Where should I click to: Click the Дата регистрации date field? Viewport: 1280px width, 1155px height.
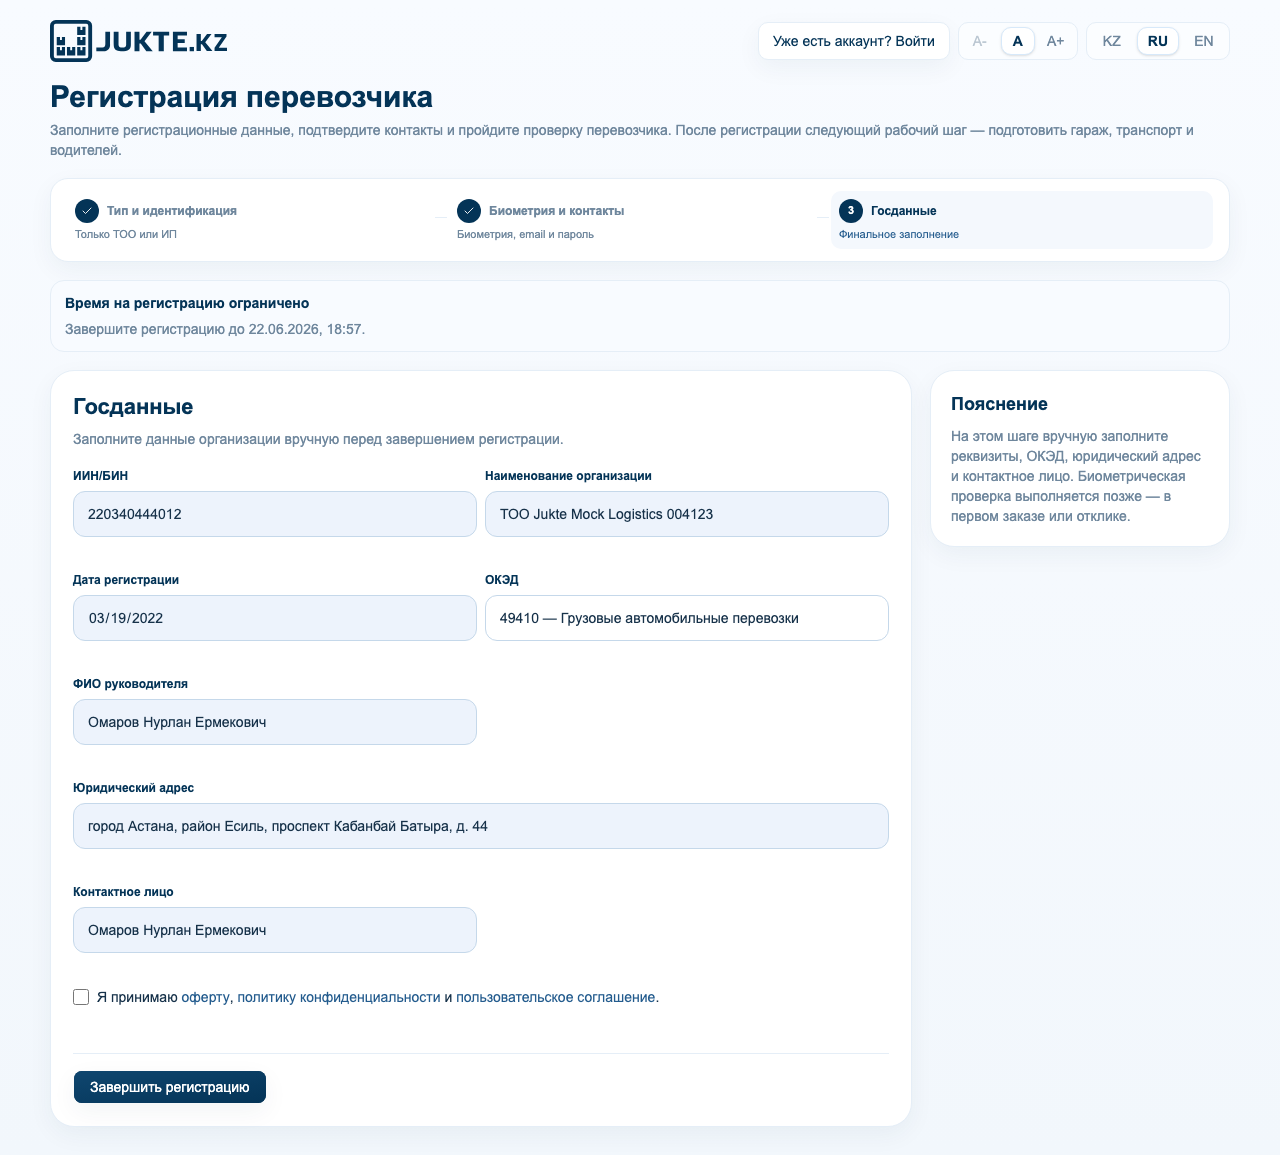275,618
